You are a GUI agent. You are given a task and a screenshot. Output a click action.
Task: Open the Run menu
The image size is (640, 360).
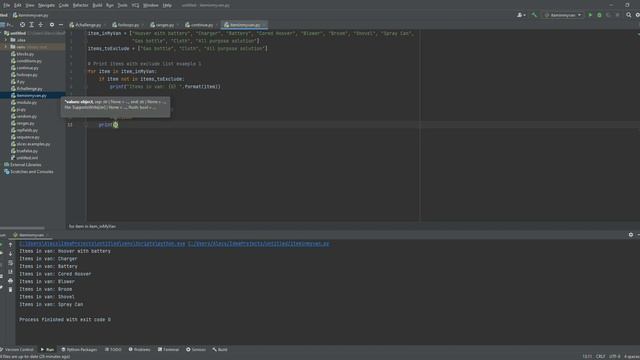[110, 5]
